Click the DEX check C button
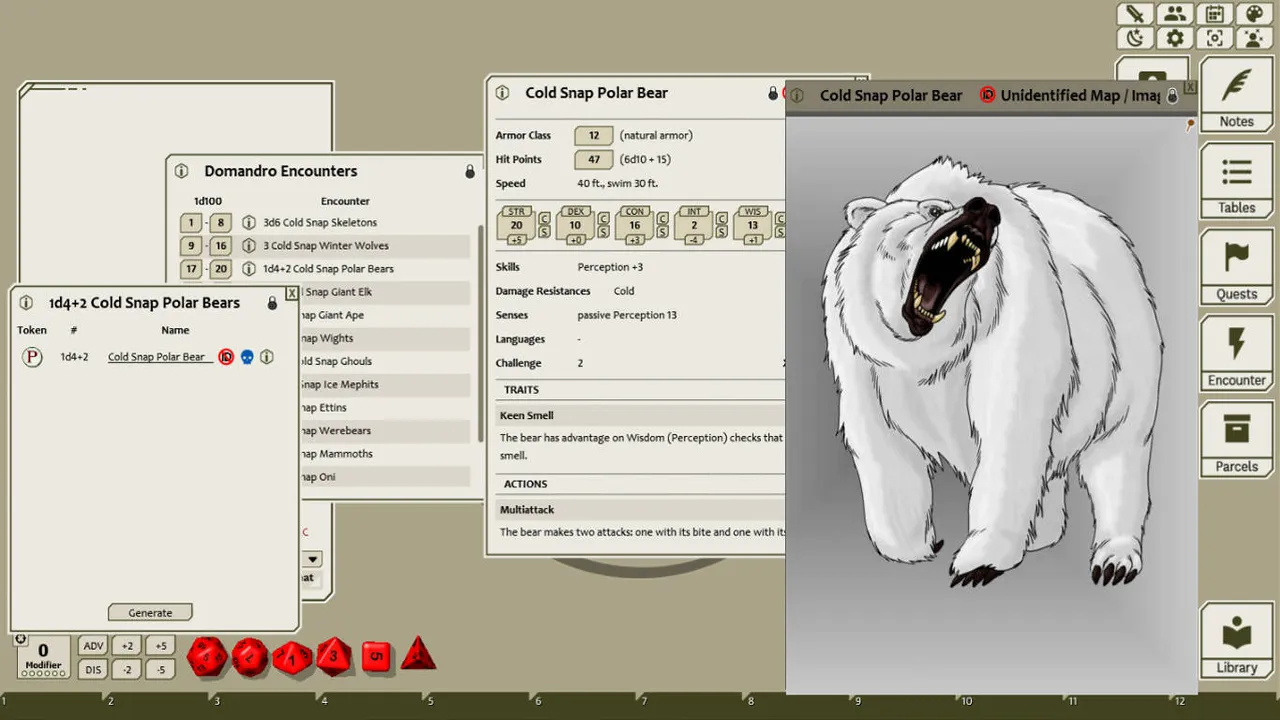Image resolution: width=1280 pixels, height=720 pixels. (x=603, y=218)
